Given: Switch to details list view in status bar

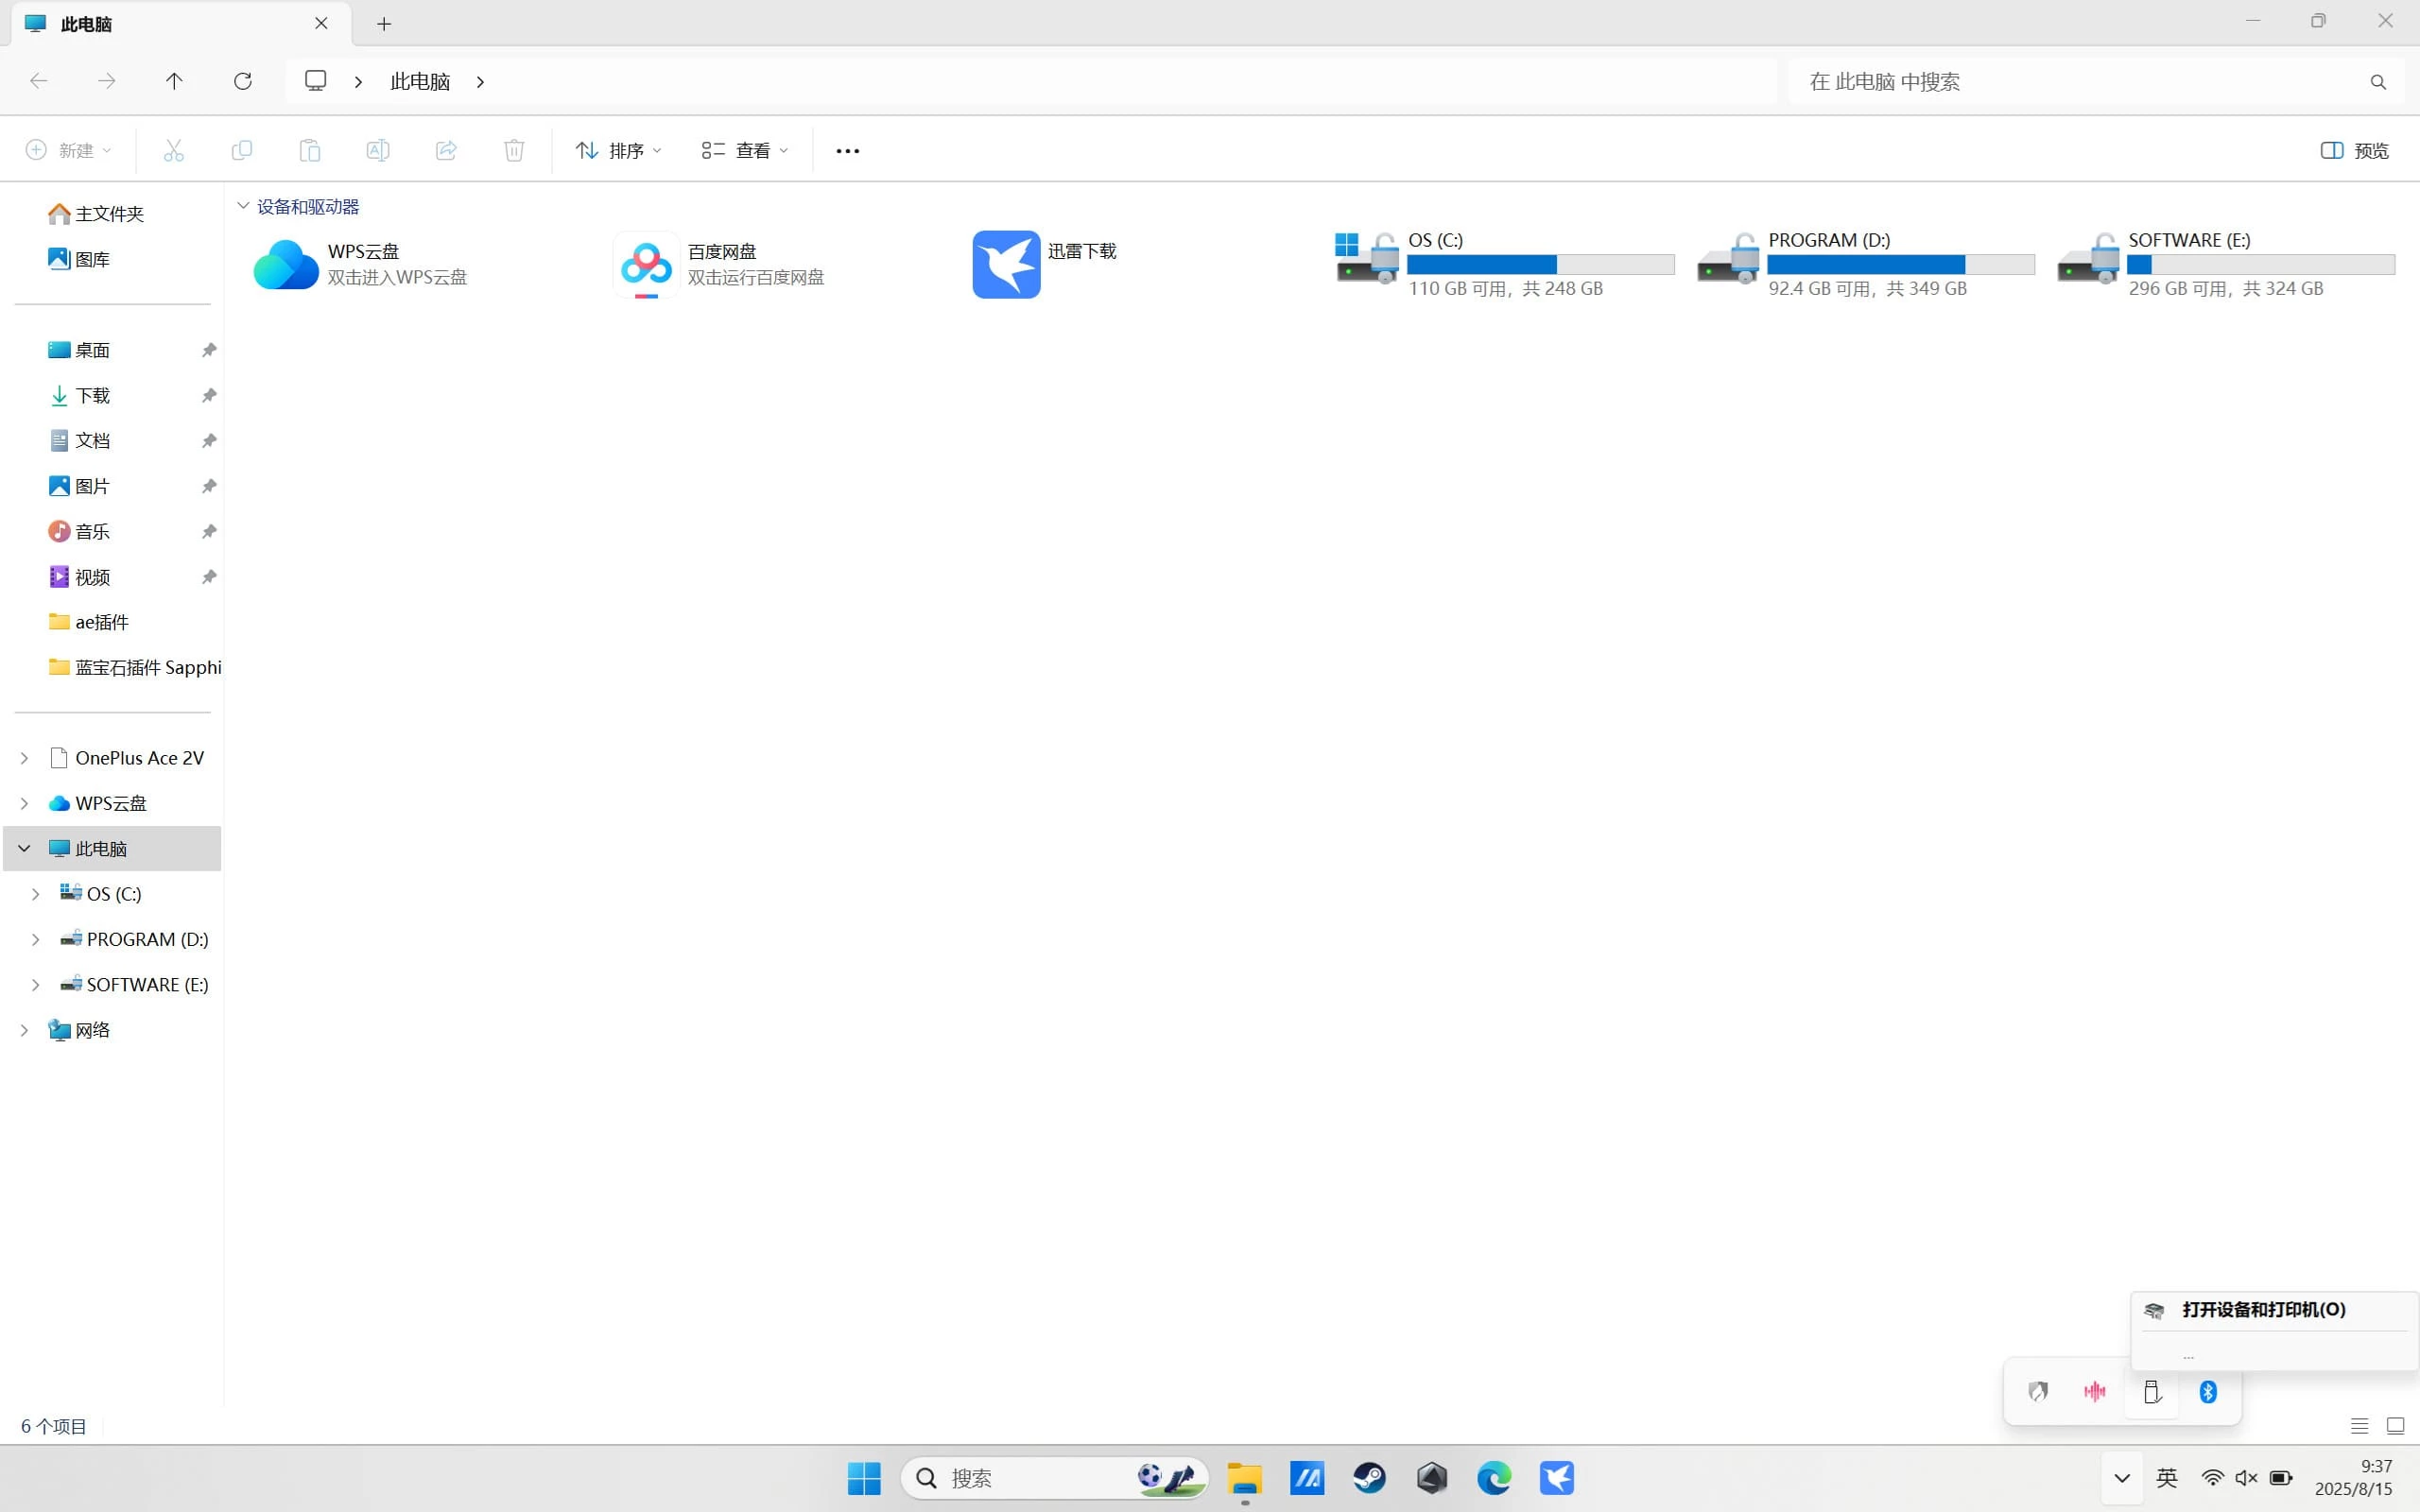Looking at the screenshot, I should (2359, 1426).
